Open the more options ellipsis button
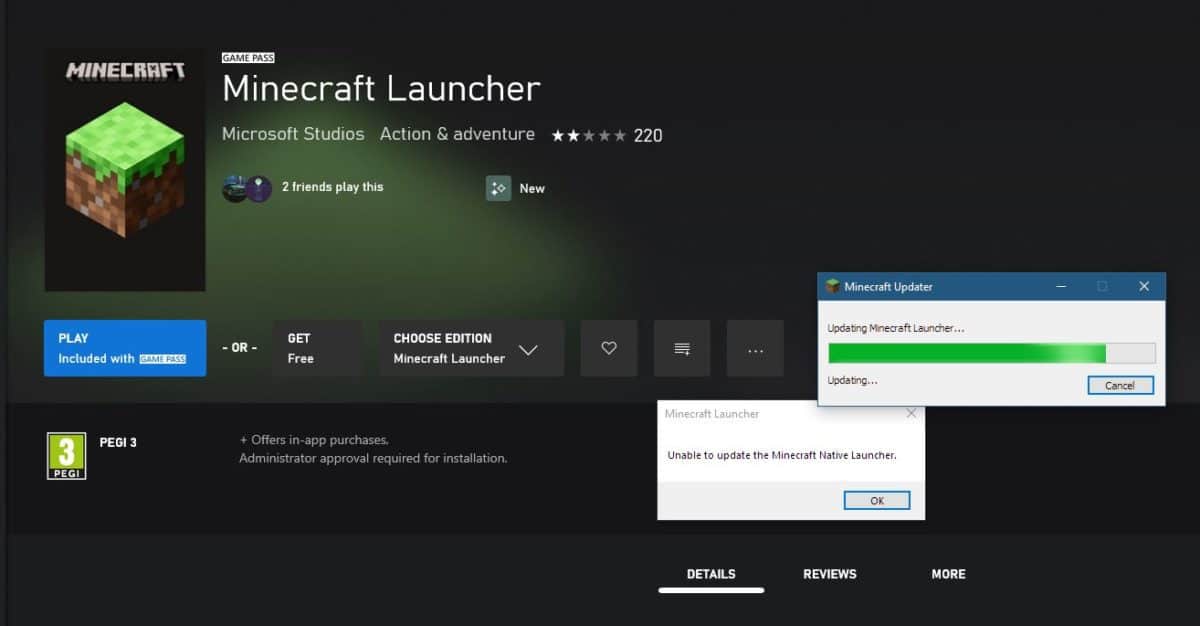This screenshot has width=1200, height=626. point(755,348)
